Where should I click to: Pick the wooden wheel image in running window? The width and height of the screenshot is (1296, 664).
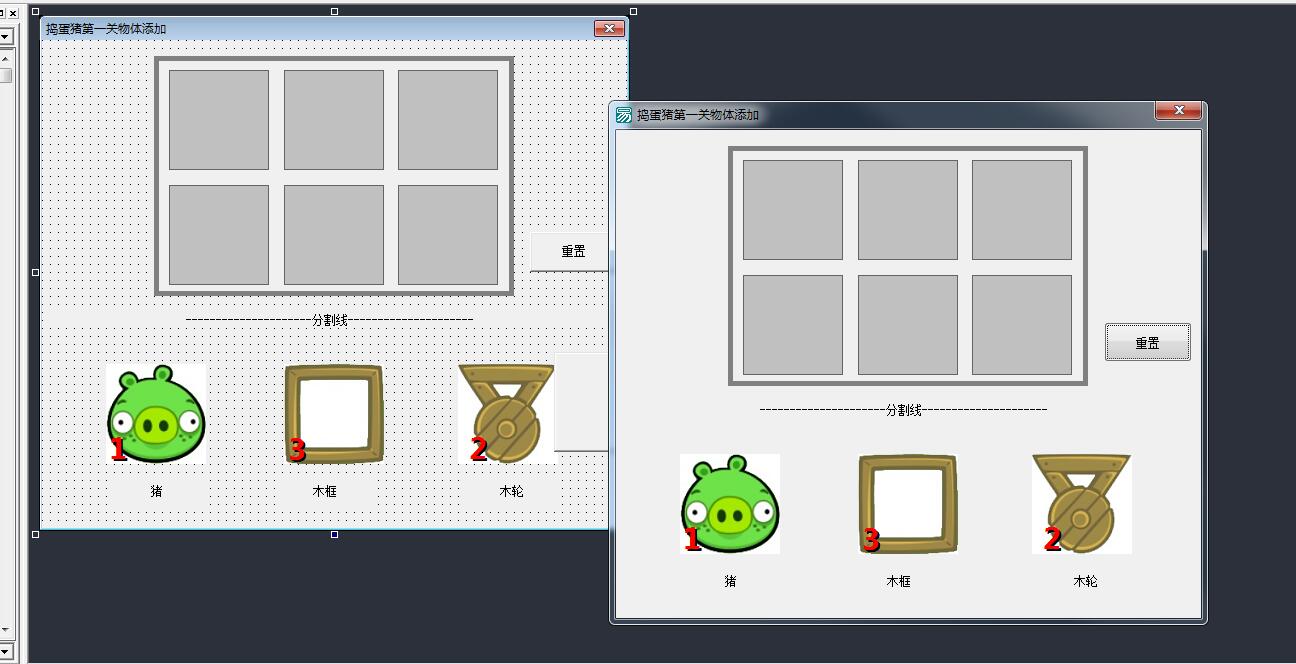coord(1082,504)
